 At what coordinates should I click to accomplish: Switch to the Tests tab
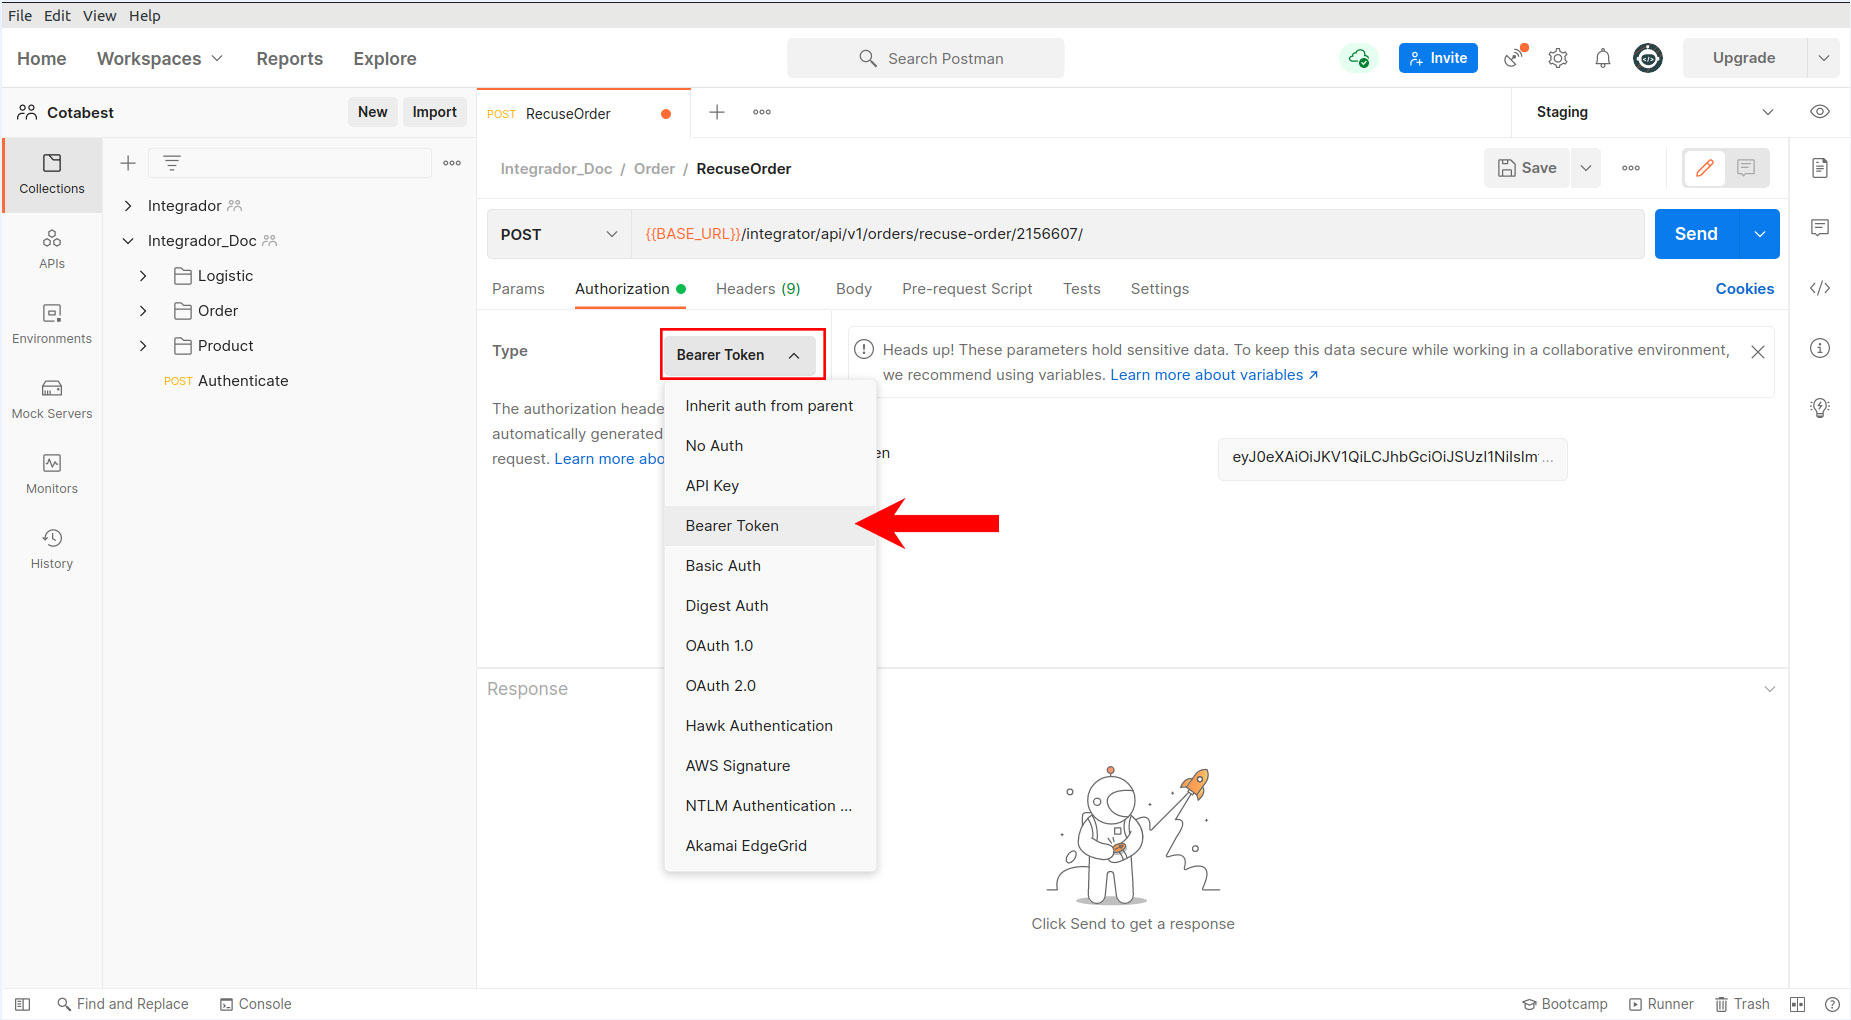(1081, 289)
